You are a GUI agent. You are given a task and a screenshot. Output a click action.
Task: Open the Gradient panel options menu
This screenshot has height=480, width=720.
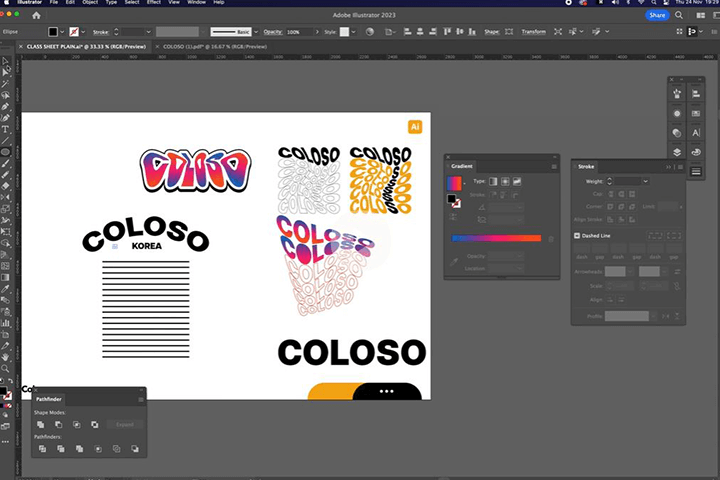tap(554, 167)
